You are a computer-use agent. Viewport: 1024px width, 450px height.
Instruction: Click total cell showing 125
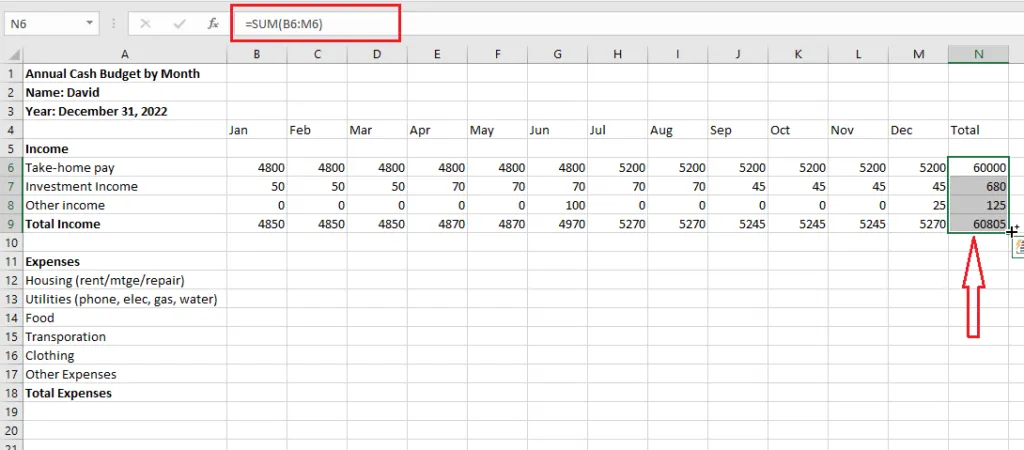click(978, 206)
